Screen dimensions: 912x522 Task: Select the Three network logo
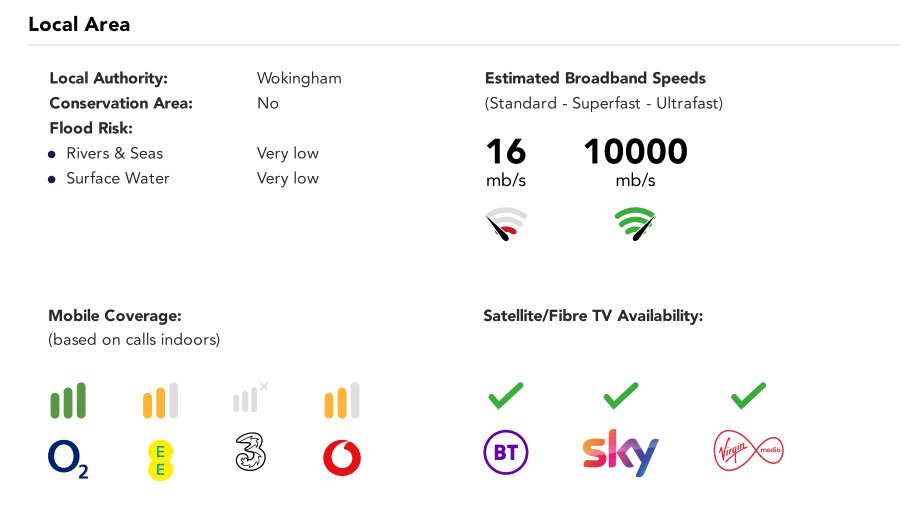251,452
